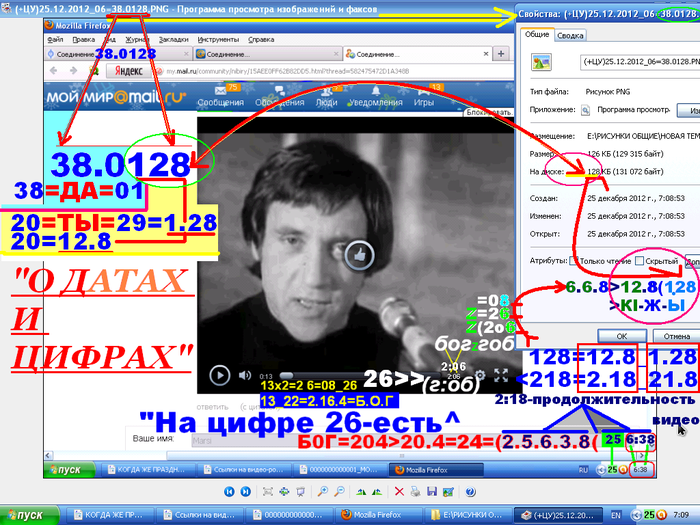Like the video with thumbs-up icon
The image size is (700, 525).
[359, 255]
